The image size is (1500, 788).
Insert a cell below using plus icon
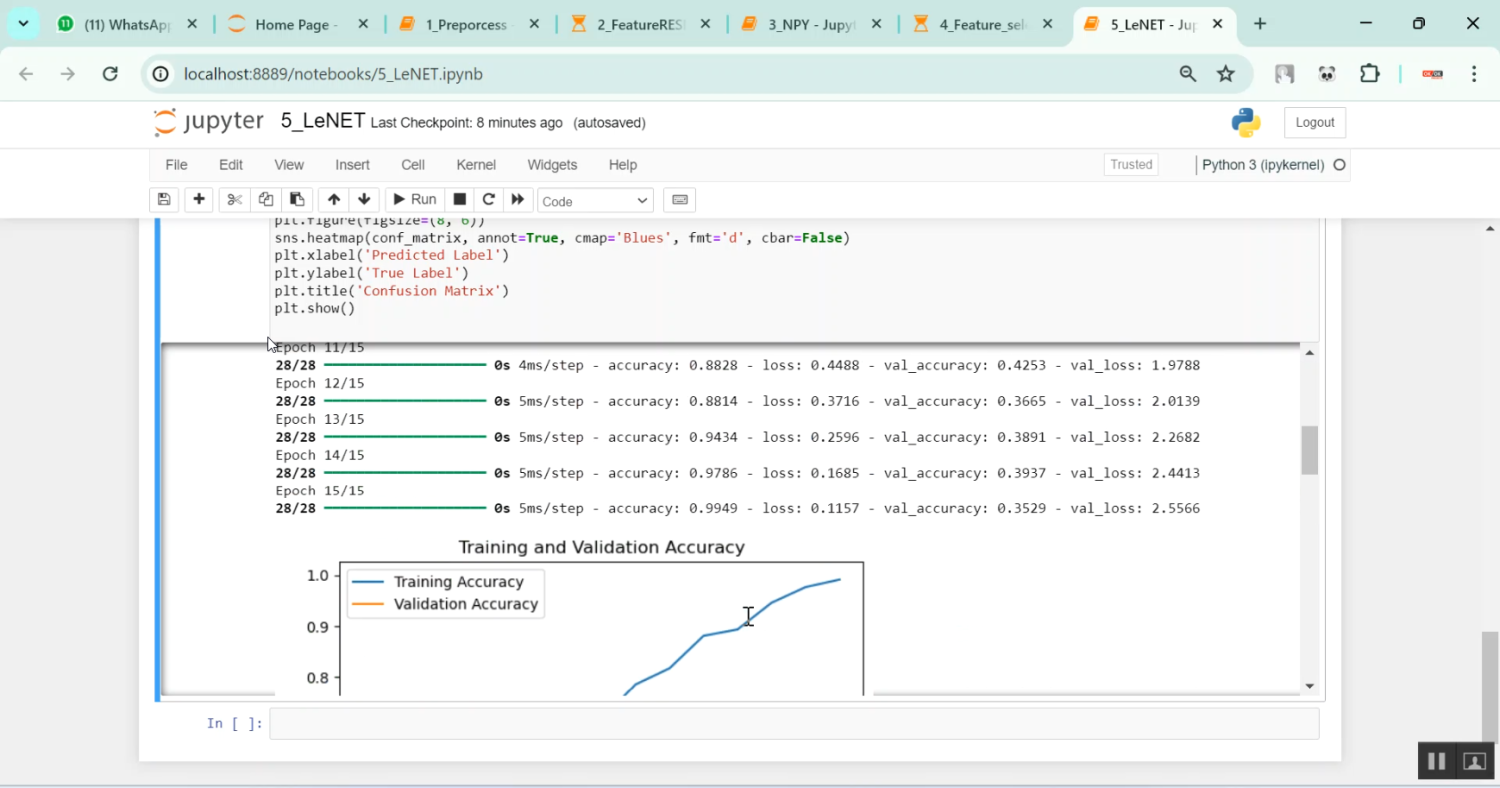tap(199, 200)
